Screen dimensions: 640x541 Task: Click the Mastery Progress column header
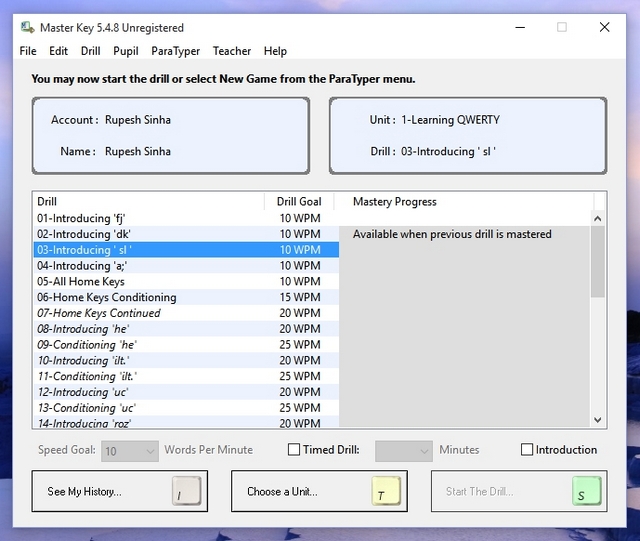[464, 202]
